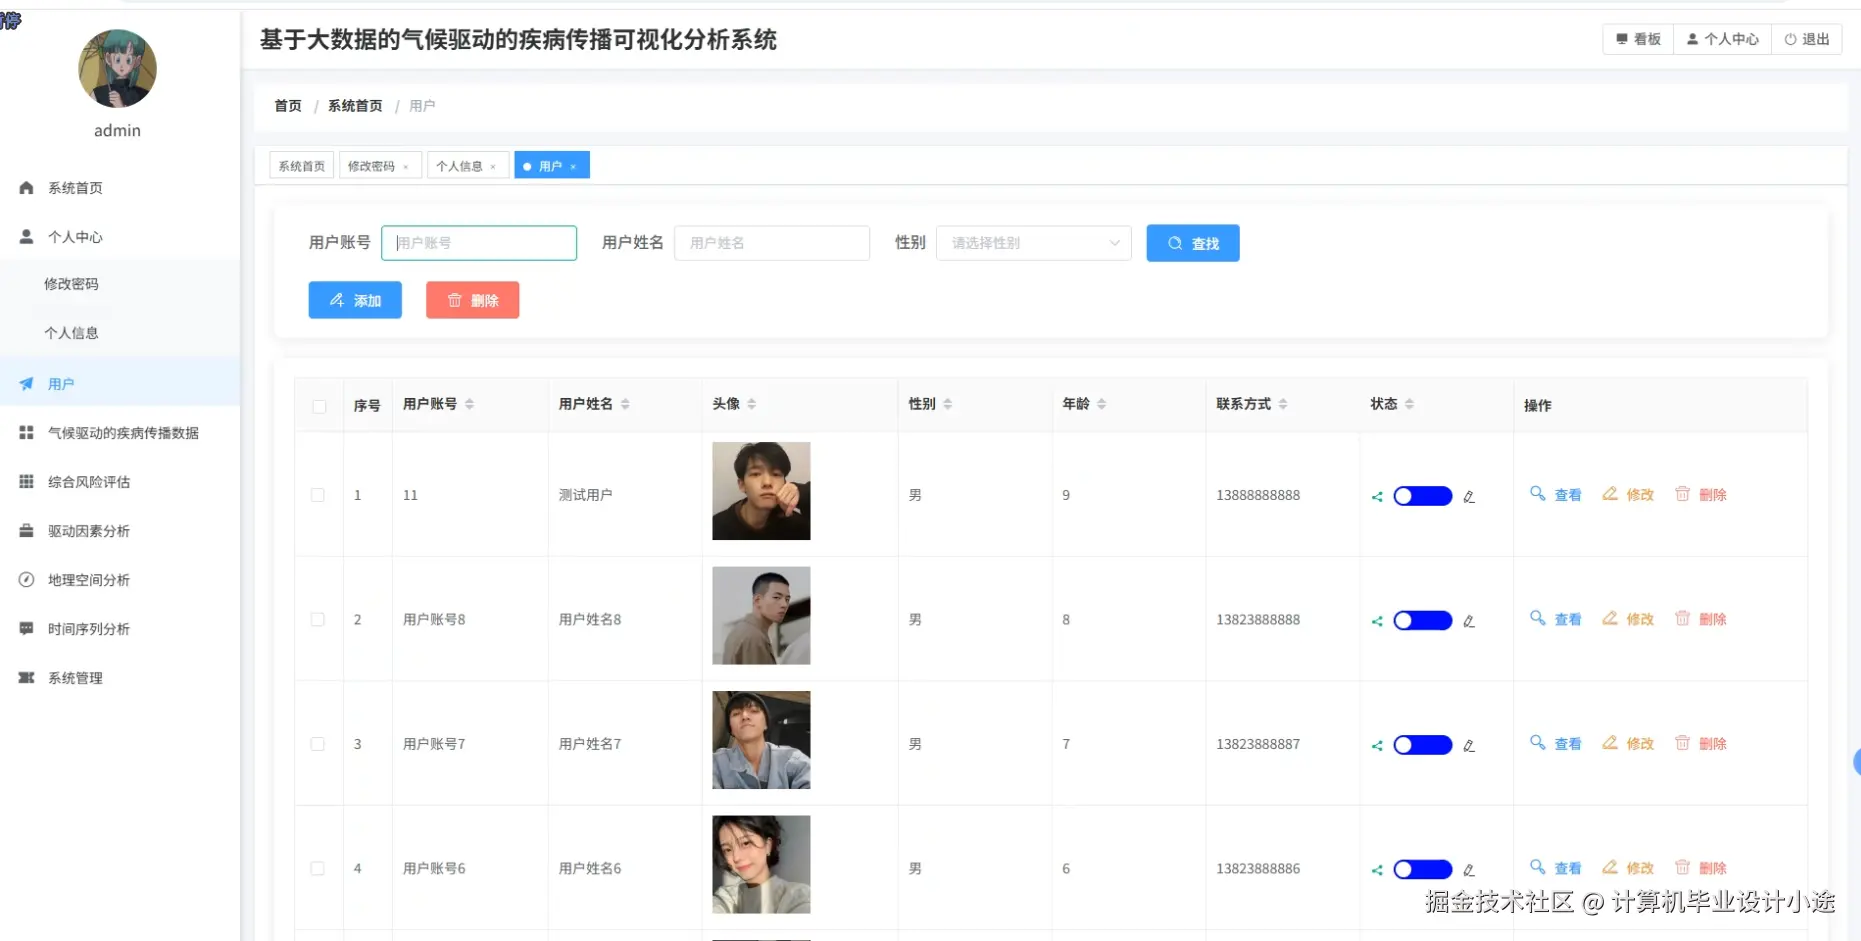
Task: Open 看板 in the top bar
Action: (x=1637, y=39)
